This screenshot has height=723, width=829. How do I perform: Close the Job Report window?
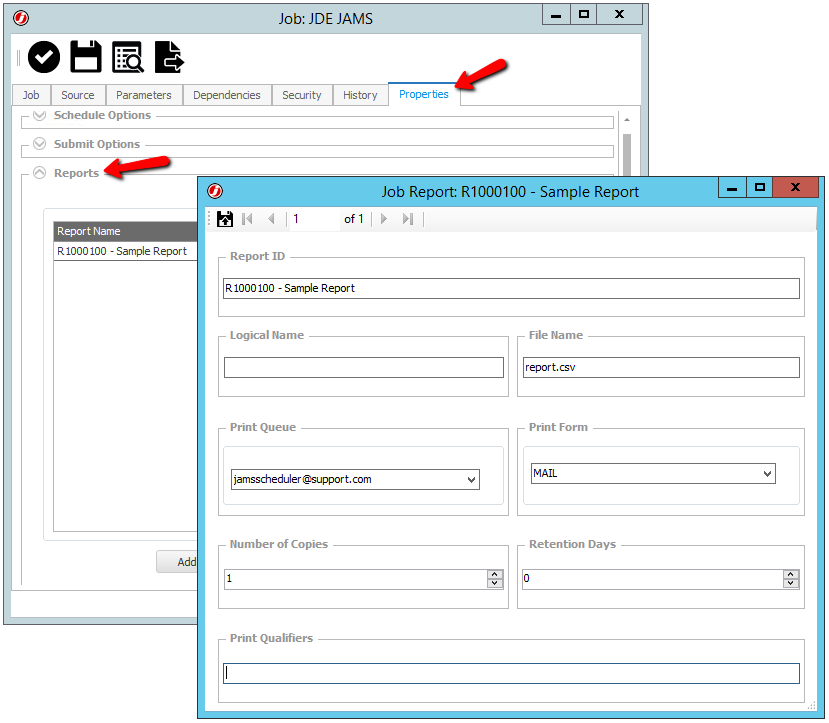coord(795,188)
